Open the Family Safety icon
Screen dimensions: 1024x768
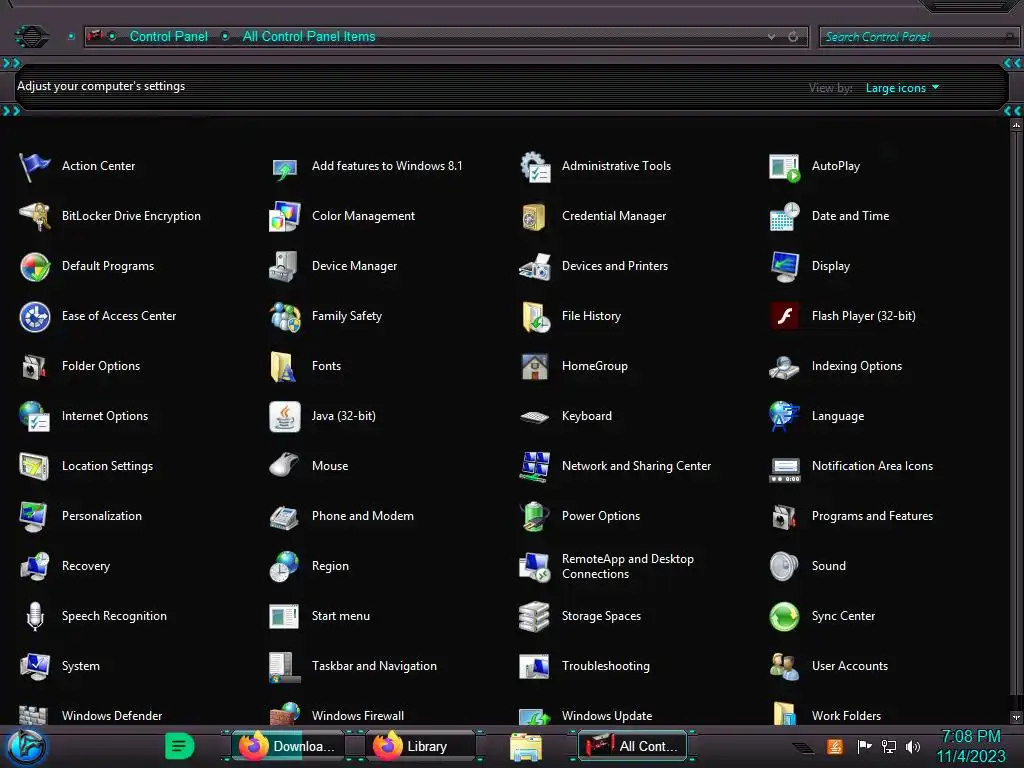(285, 317)
